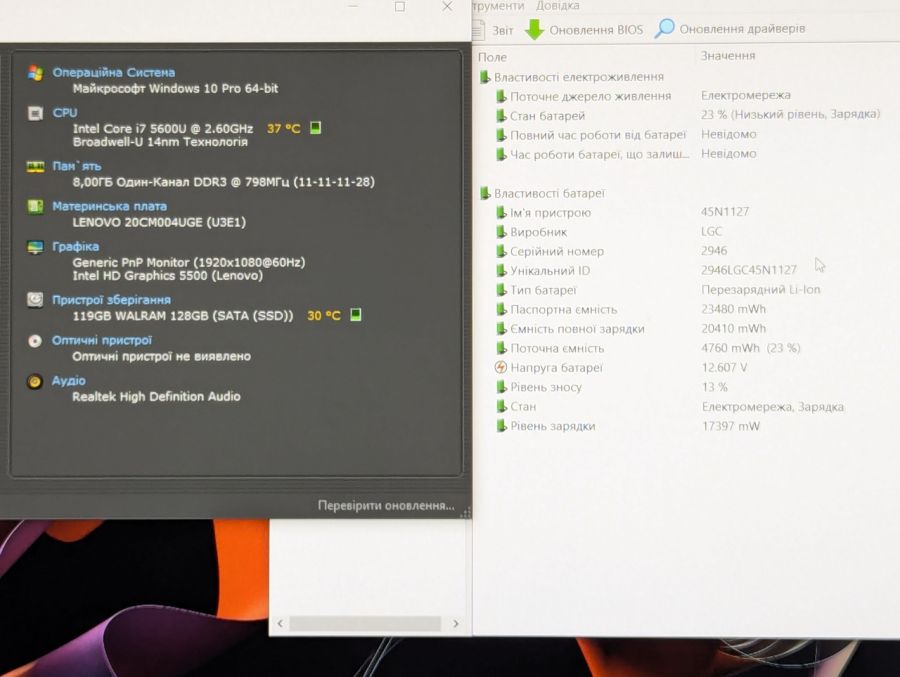Open the Операційна Система section in Speccy
Screen dimensions: 900x677
click(114, 72)
